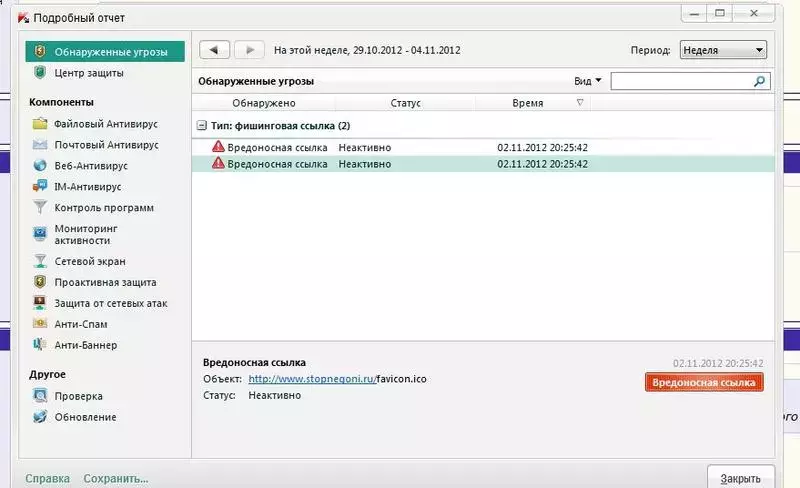The height and width of the screenshot is (488, 800).
Task: Click the Контроль программ funnel icon
Action: point(40,207)
